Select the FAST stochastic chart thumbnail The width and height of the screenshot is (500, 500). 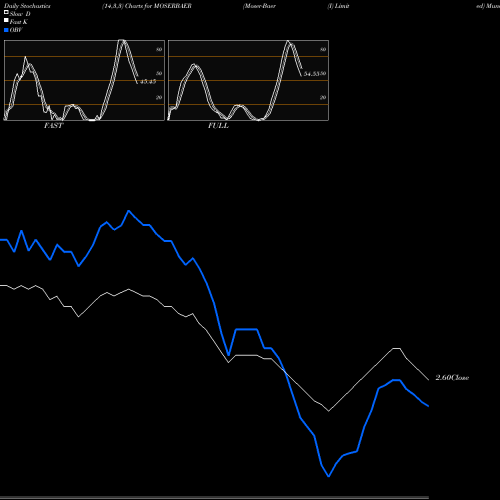(84, 80)
